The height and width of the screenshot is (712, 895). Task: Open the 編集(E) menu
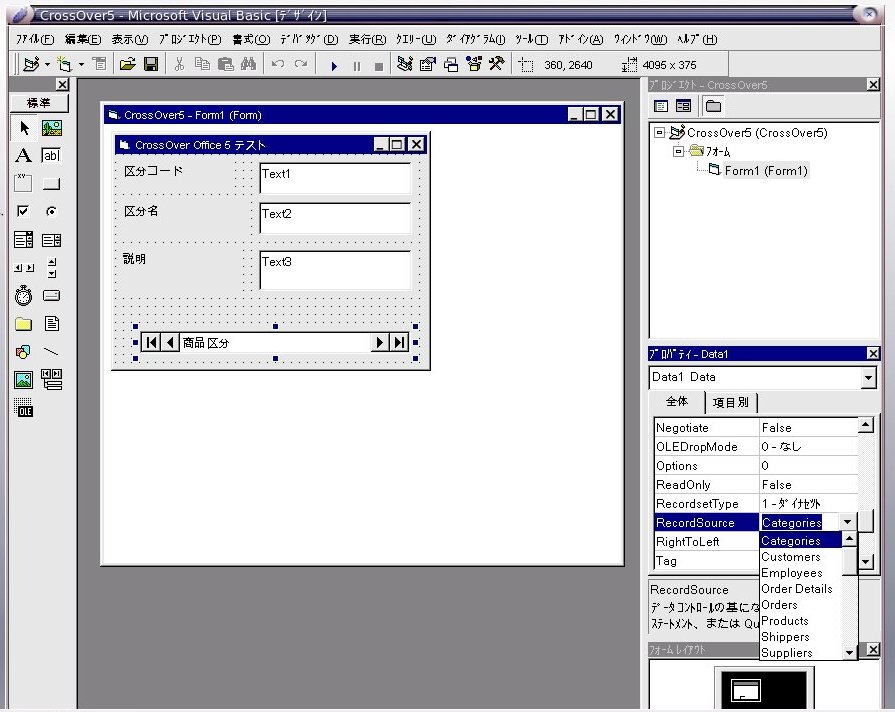click(83, 39)
